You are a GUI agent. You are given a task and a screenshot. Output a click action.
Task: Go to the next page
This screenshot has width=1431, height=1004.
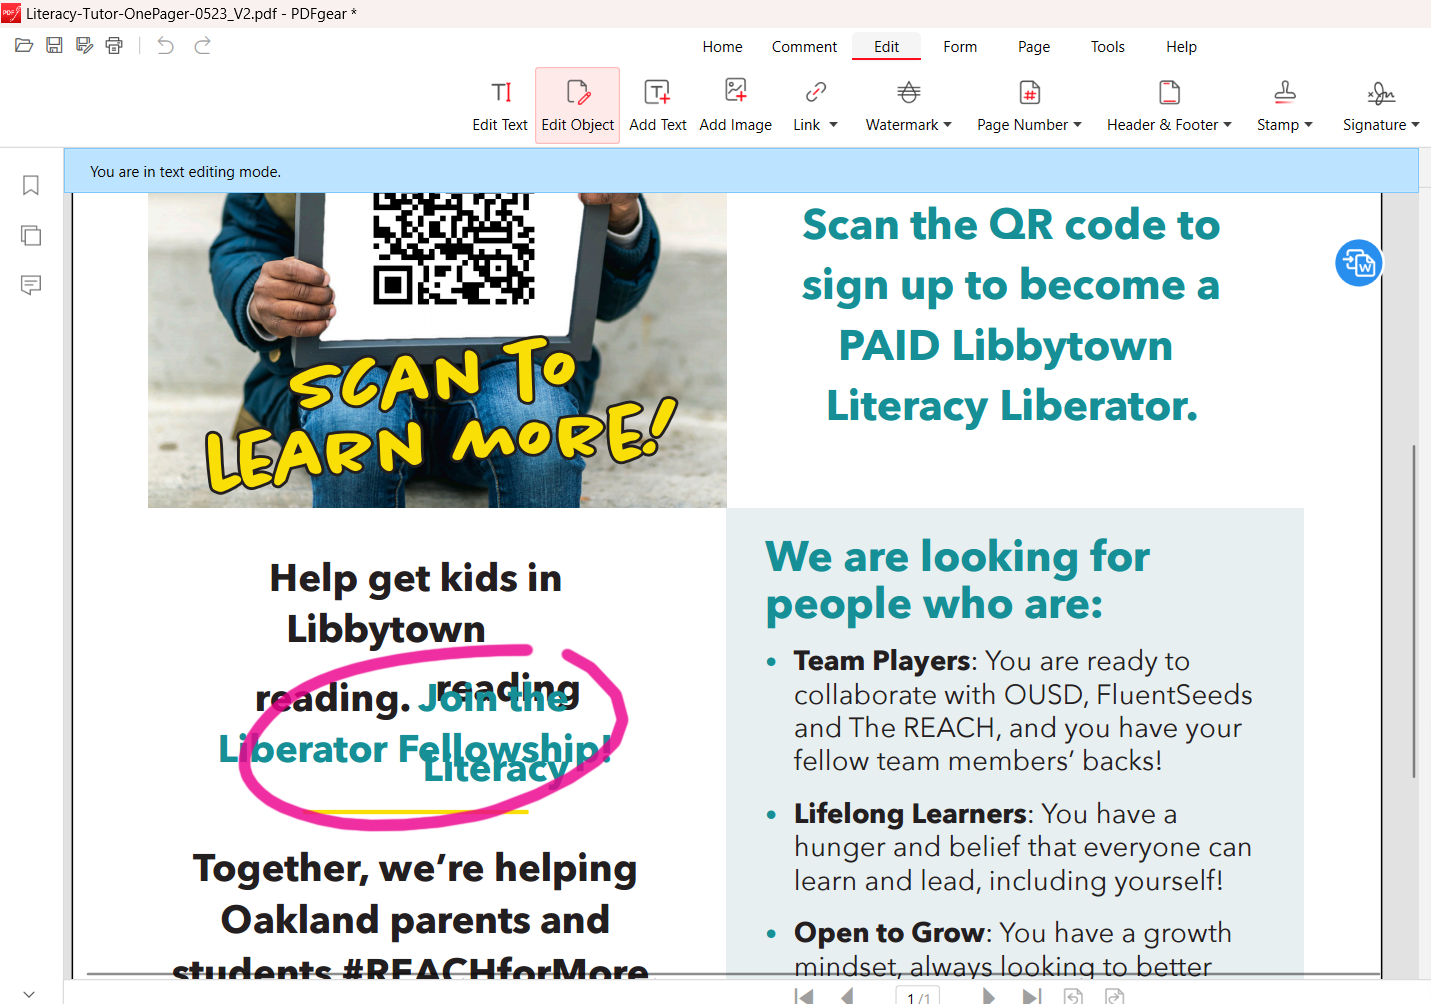pos(988,996)
